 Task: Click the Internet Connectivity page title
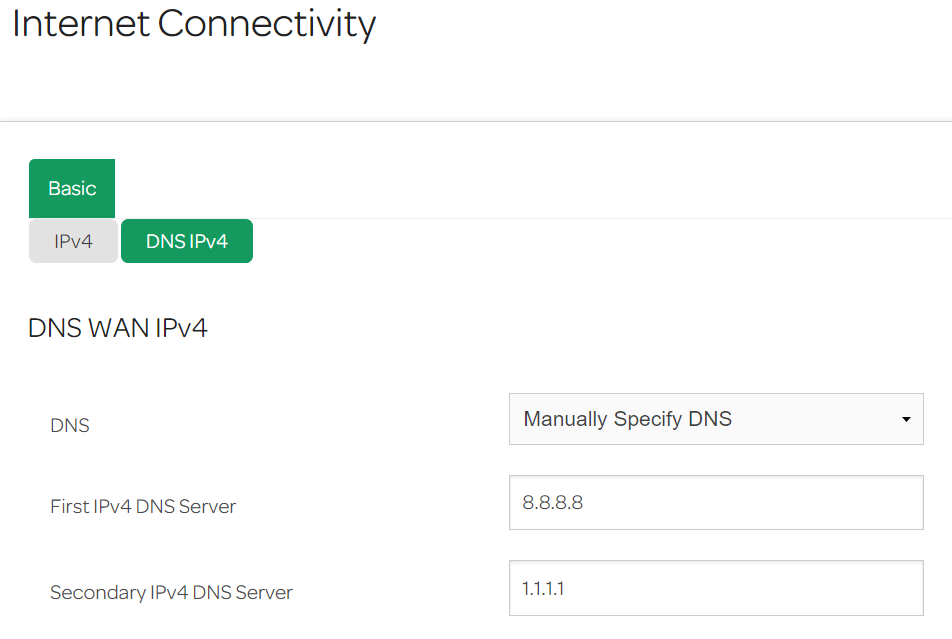tap(193, 24)
